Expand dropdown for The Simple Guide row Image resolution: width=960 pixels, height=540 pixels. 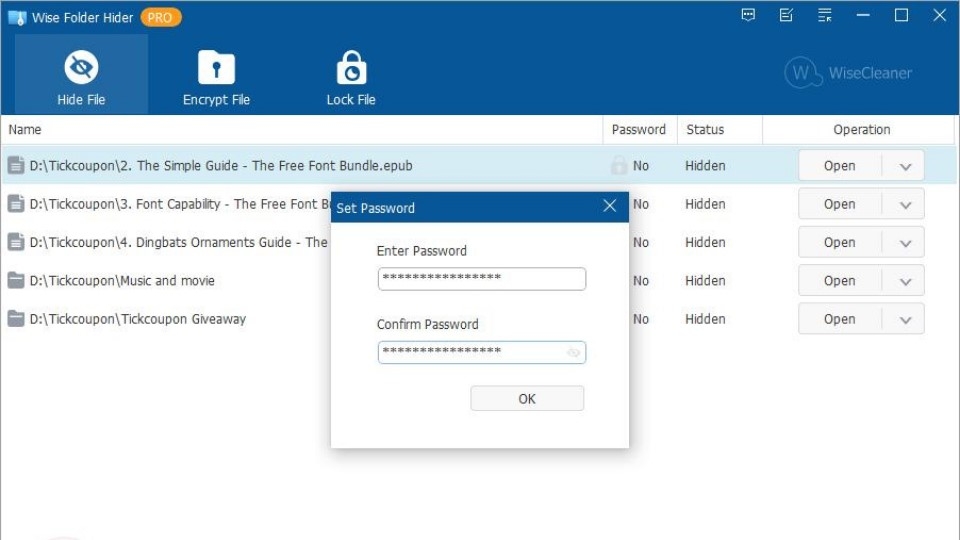coord(905,167)
